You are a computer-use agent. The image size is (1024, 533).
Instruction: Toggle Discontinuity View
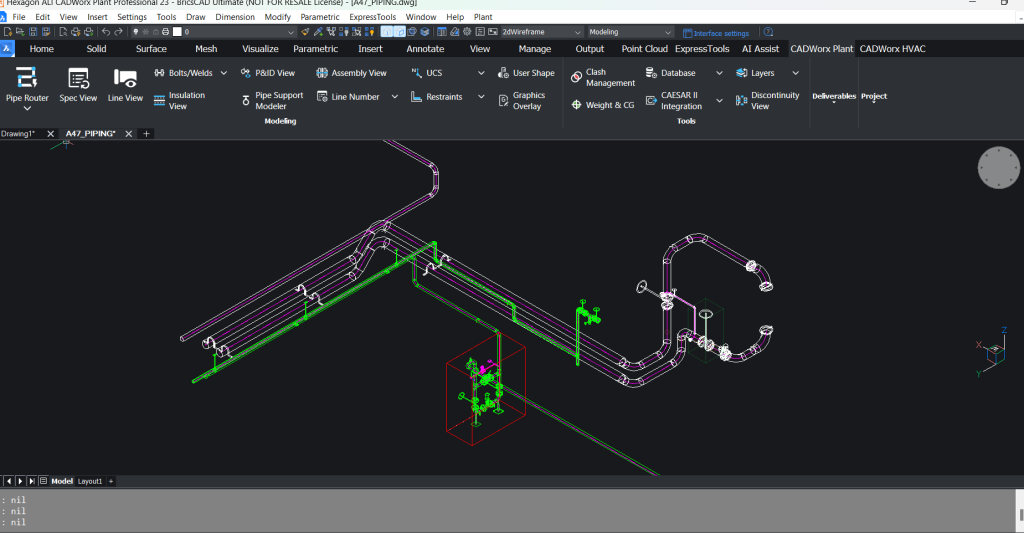767,101
